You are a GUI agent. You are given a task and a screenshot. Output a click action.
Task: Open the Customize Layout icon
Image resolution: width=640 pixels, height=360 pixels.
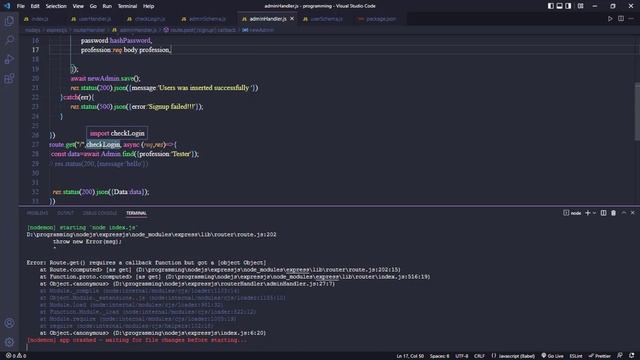point(580,6)
